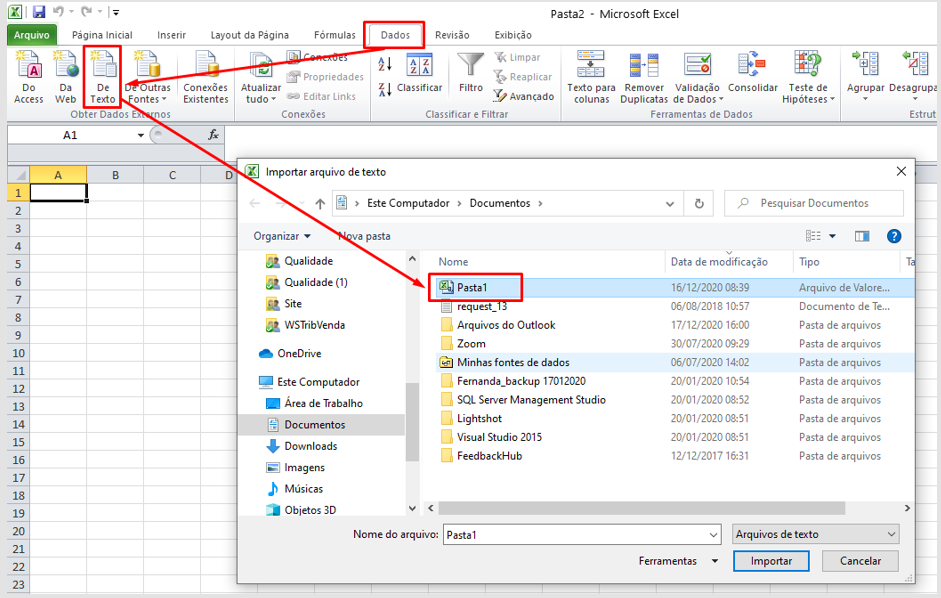Click the file list horizontal scrollbar
Viewport: 941px width, 598px height.
[x=642, y=508]
